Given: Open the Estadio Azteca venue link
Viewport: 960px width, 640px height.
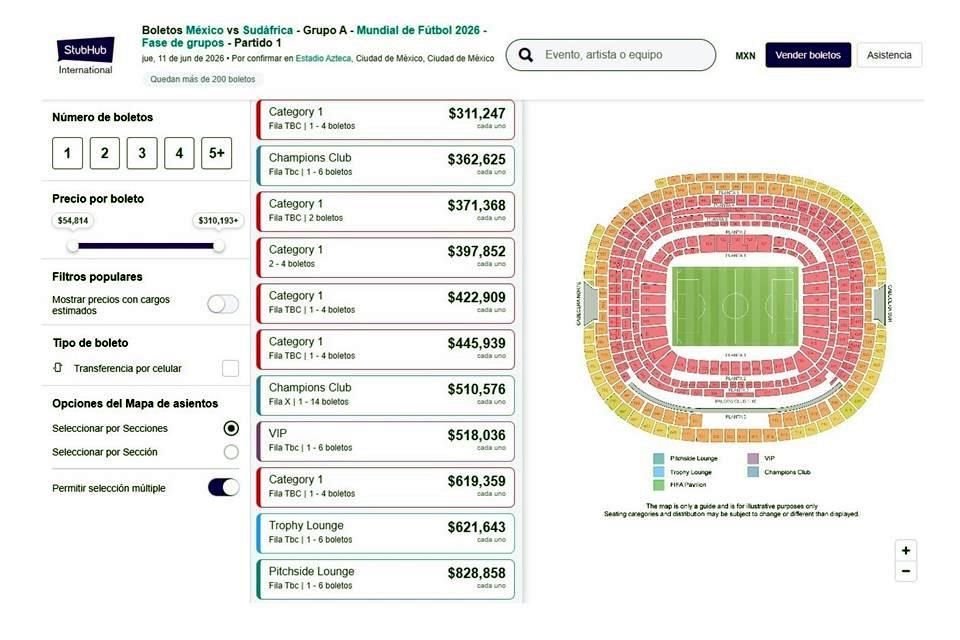Looking at the screenshot, I should [323, 58].
